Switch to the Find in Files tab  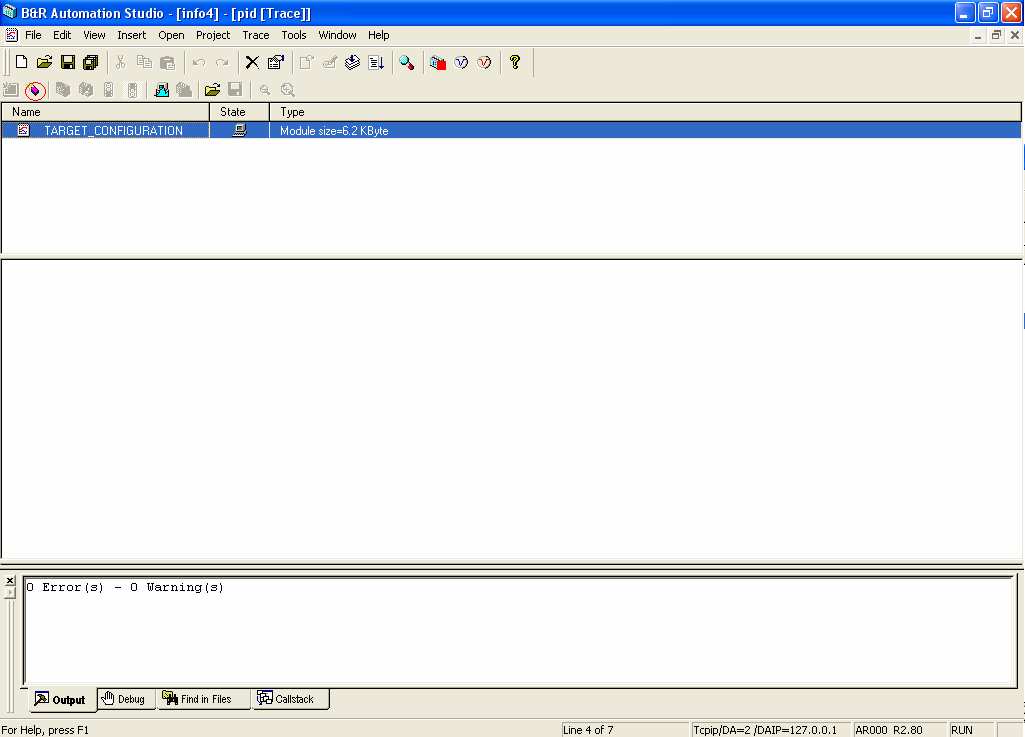click(x=203, y=699)
